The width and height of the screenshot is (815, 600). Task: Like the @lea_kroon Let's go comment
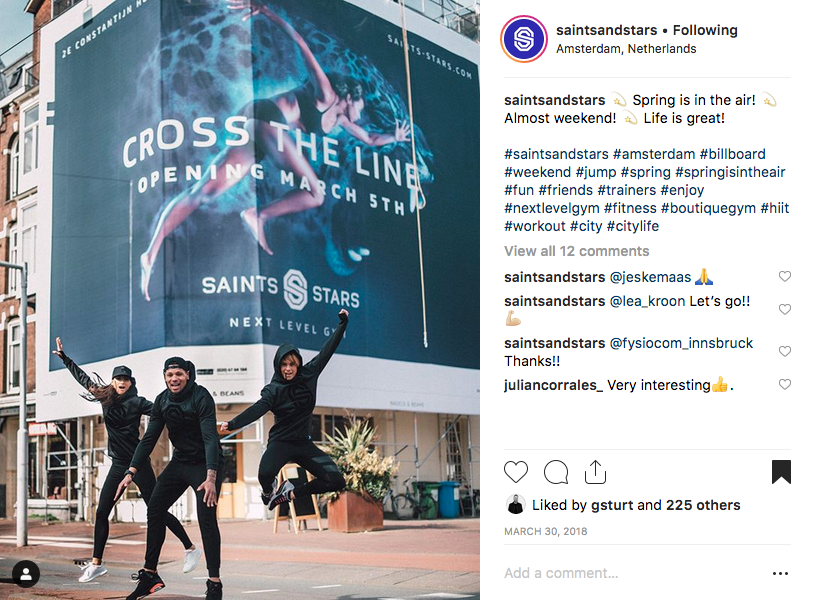click(784, 309)
